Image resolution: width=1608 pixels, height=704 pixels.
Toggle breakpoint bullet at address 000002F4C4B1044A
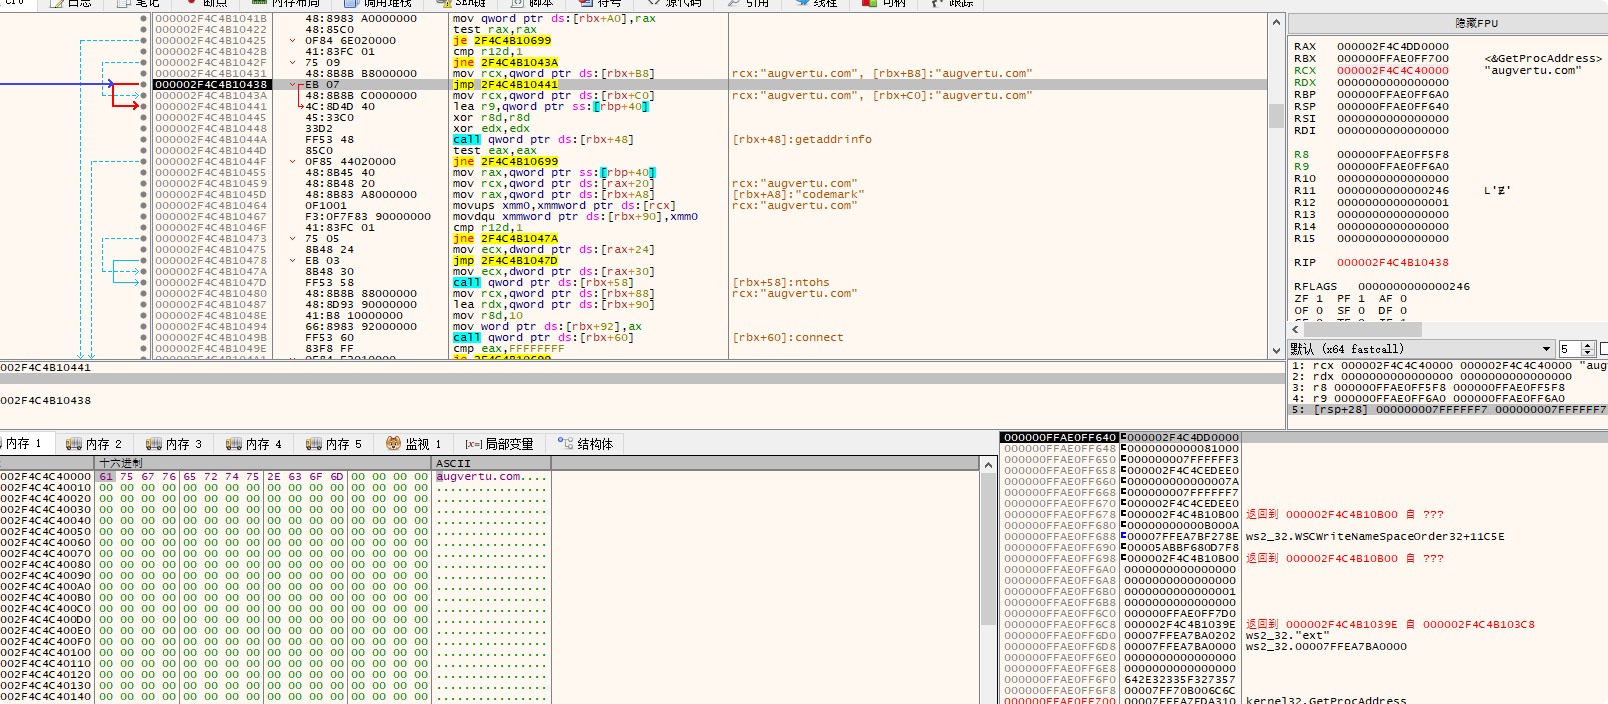(x=143, y=139)
